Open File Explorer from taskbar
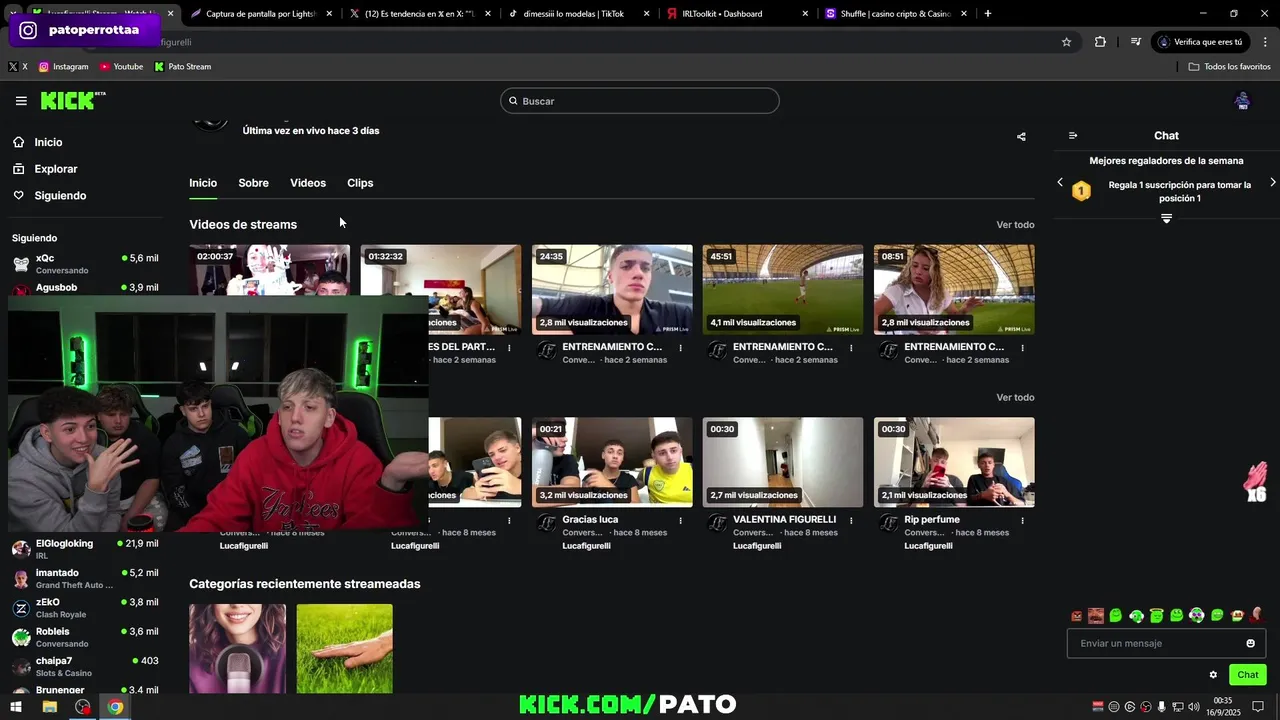Screen dimensions: 1280x720 [49, 707]
